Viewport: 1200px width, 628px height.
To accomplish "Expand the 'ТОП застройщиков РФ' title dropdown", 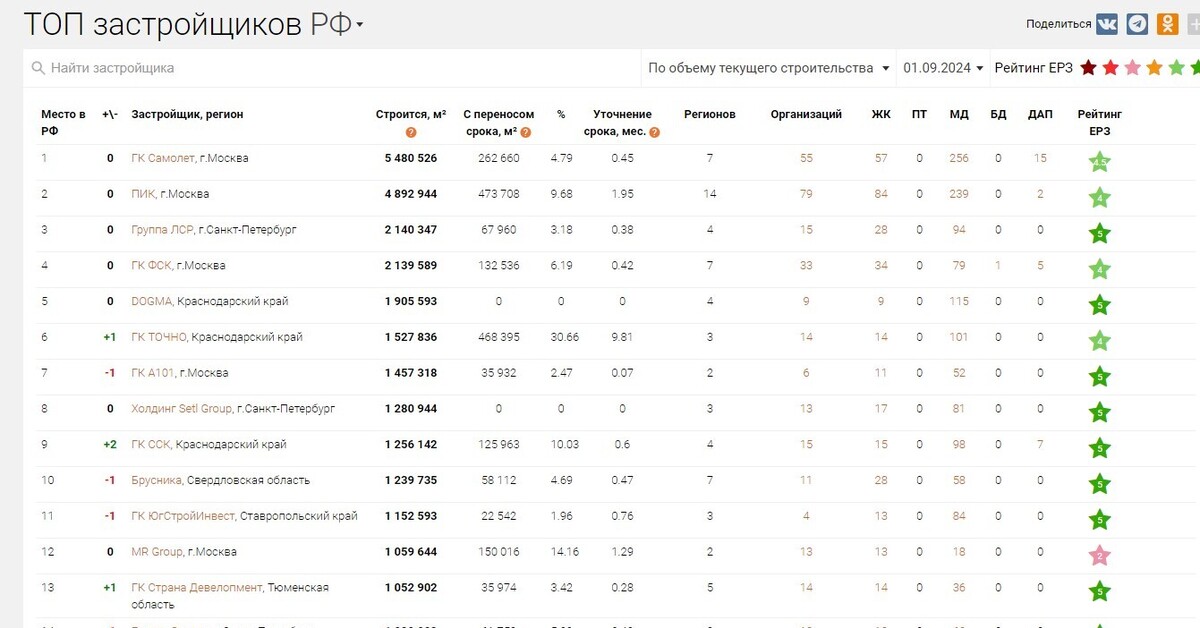I will 358,22.
